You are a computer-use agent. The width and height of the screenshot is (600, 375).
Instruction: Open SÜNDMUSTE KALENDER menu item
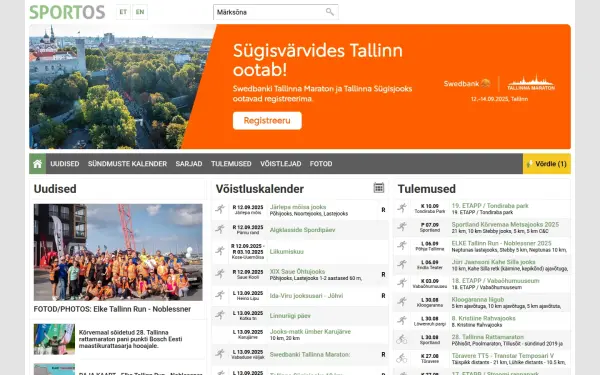tap(127, 164)
